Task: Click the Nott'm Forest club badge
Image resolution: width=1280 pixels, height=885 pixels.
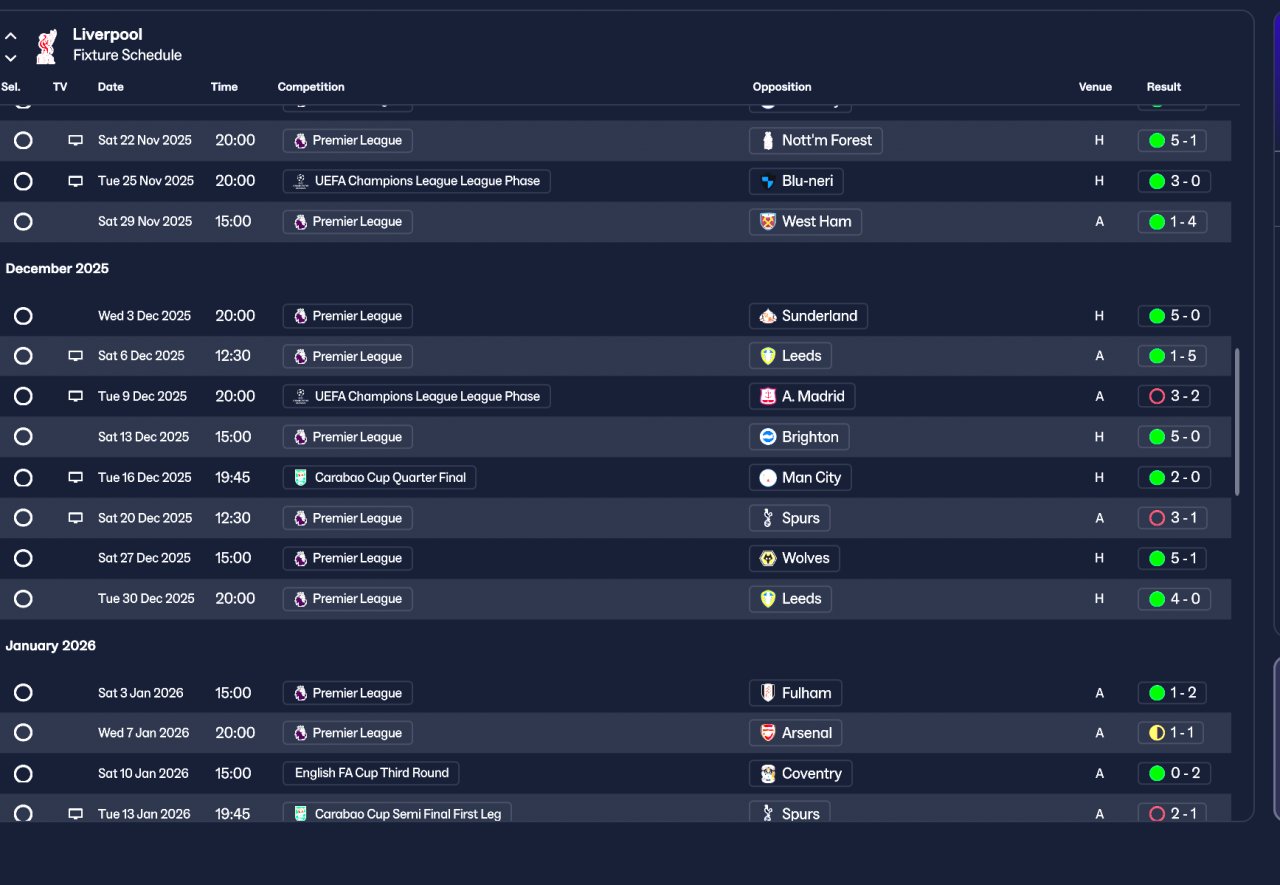Action: 768,141
